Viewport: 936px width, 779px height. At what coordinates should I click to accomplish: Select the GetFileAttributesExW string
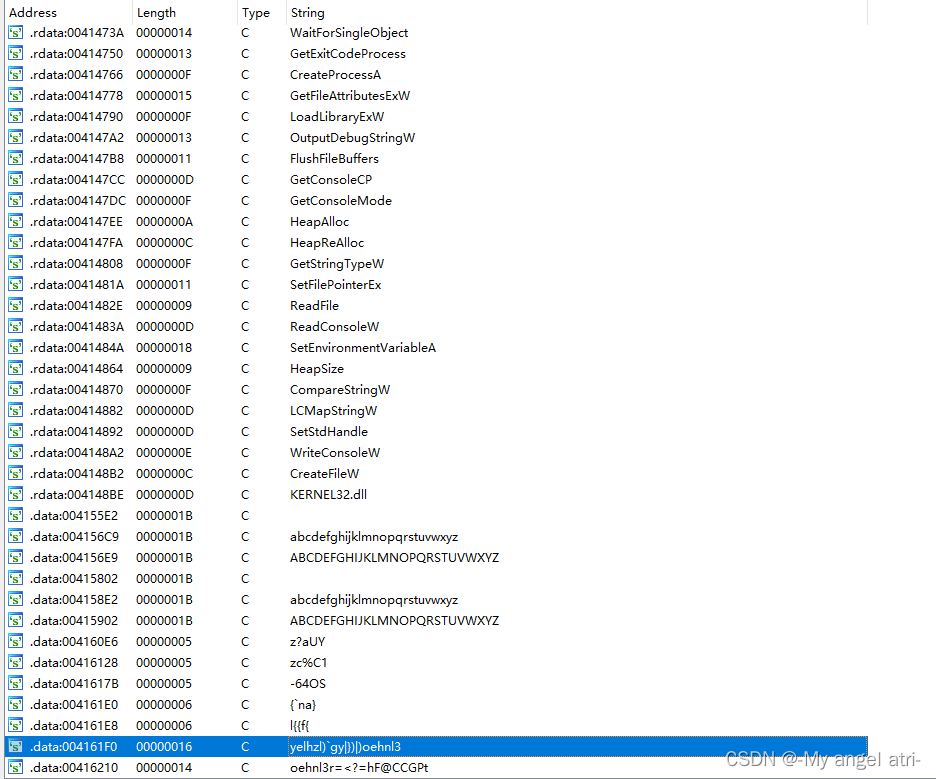click(350, 96)
